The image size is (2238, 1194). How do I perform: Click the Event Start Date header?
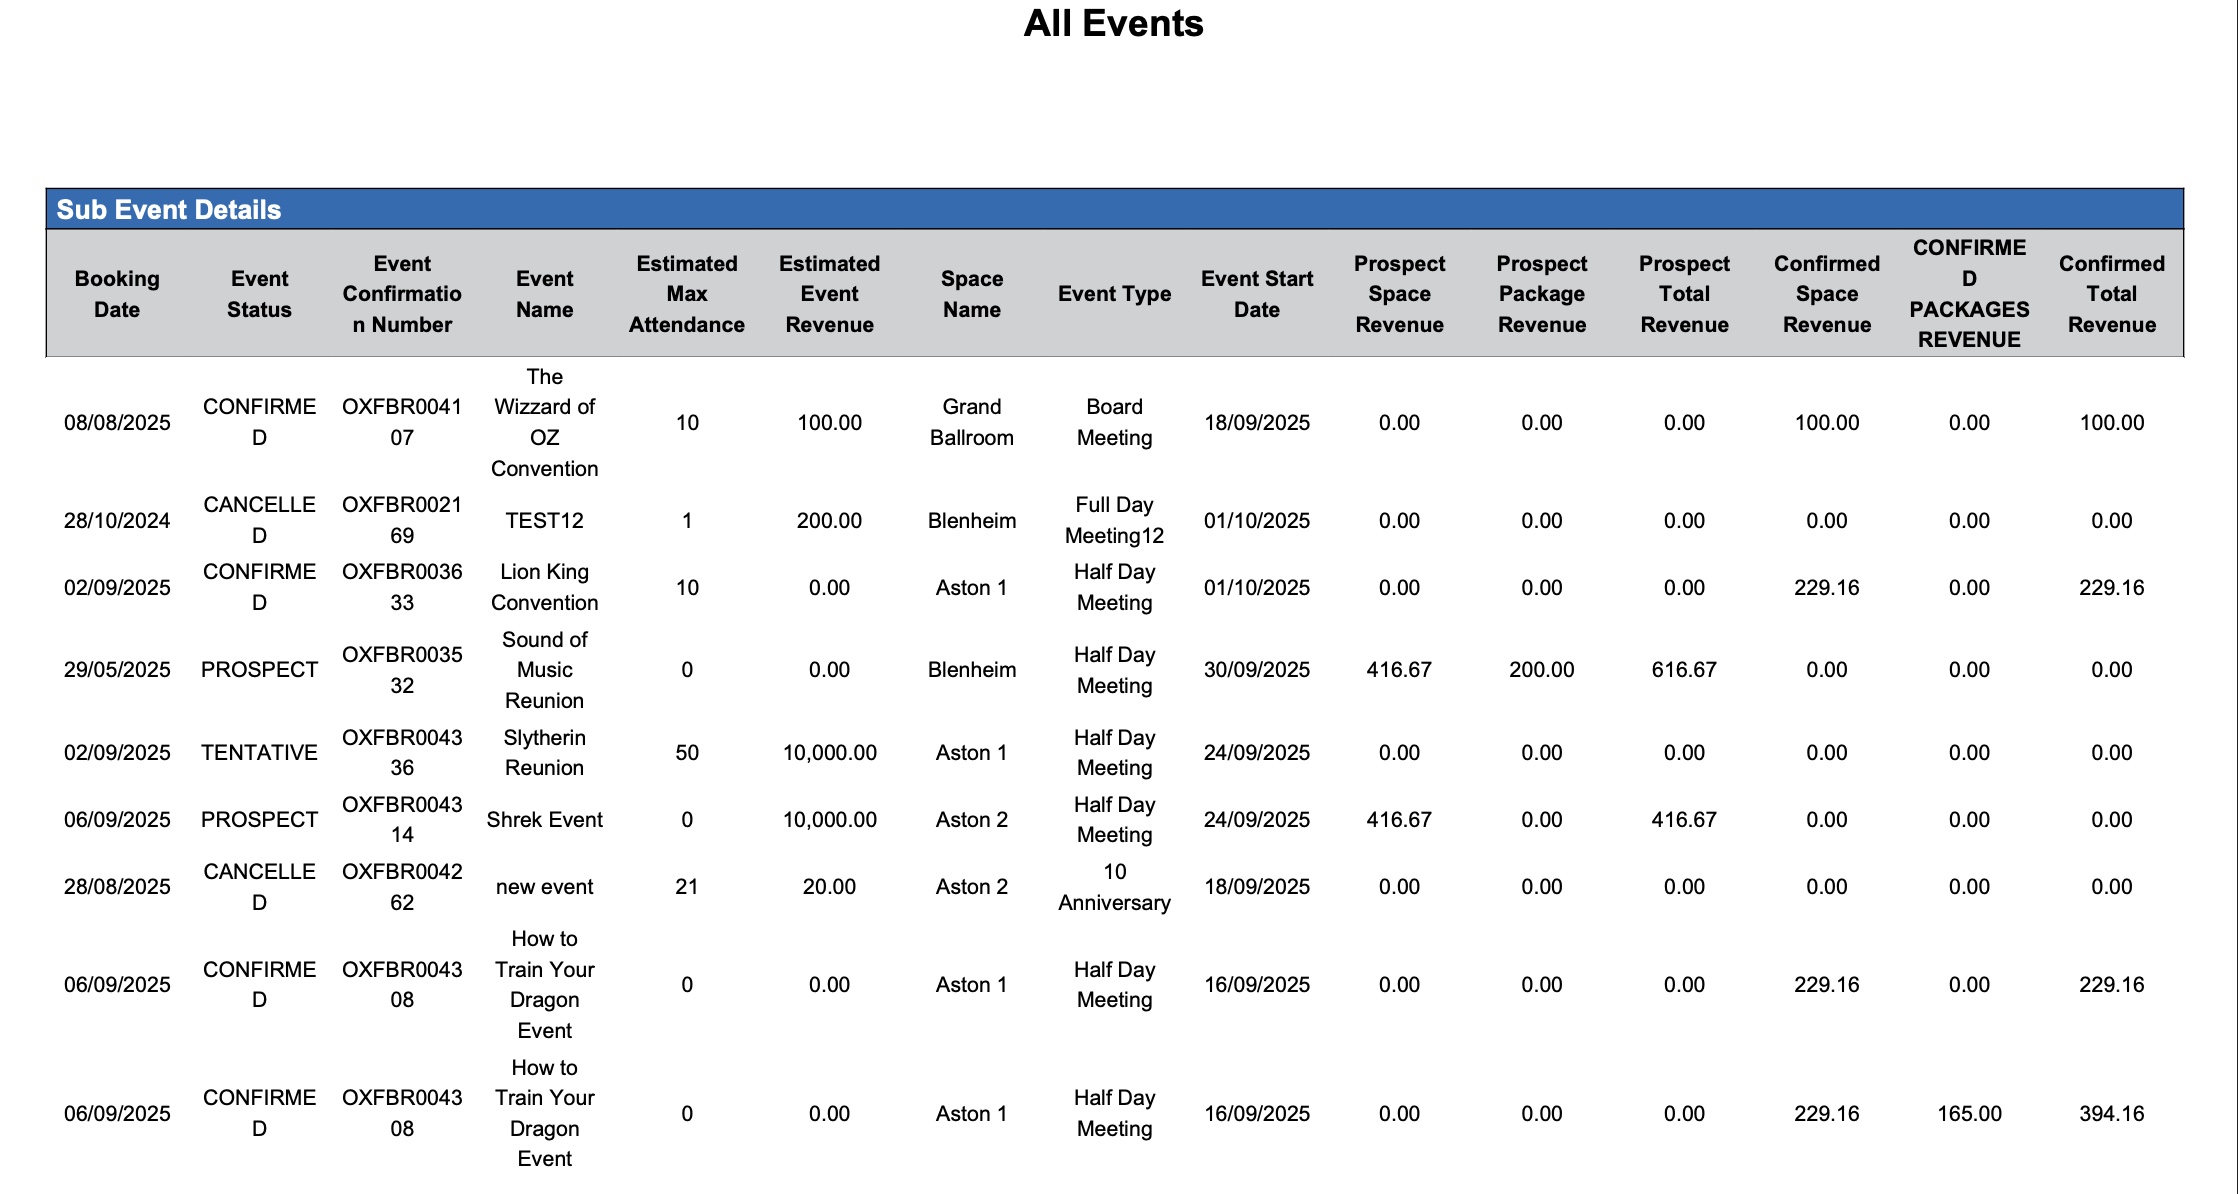[x=1257, y=294]
